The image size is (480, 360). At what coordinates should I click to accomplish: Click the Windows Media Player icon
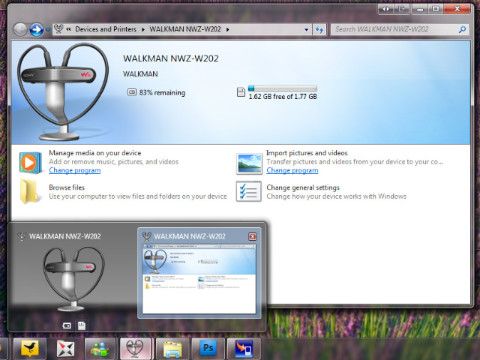pyautogui.click(x=30, y=162)
